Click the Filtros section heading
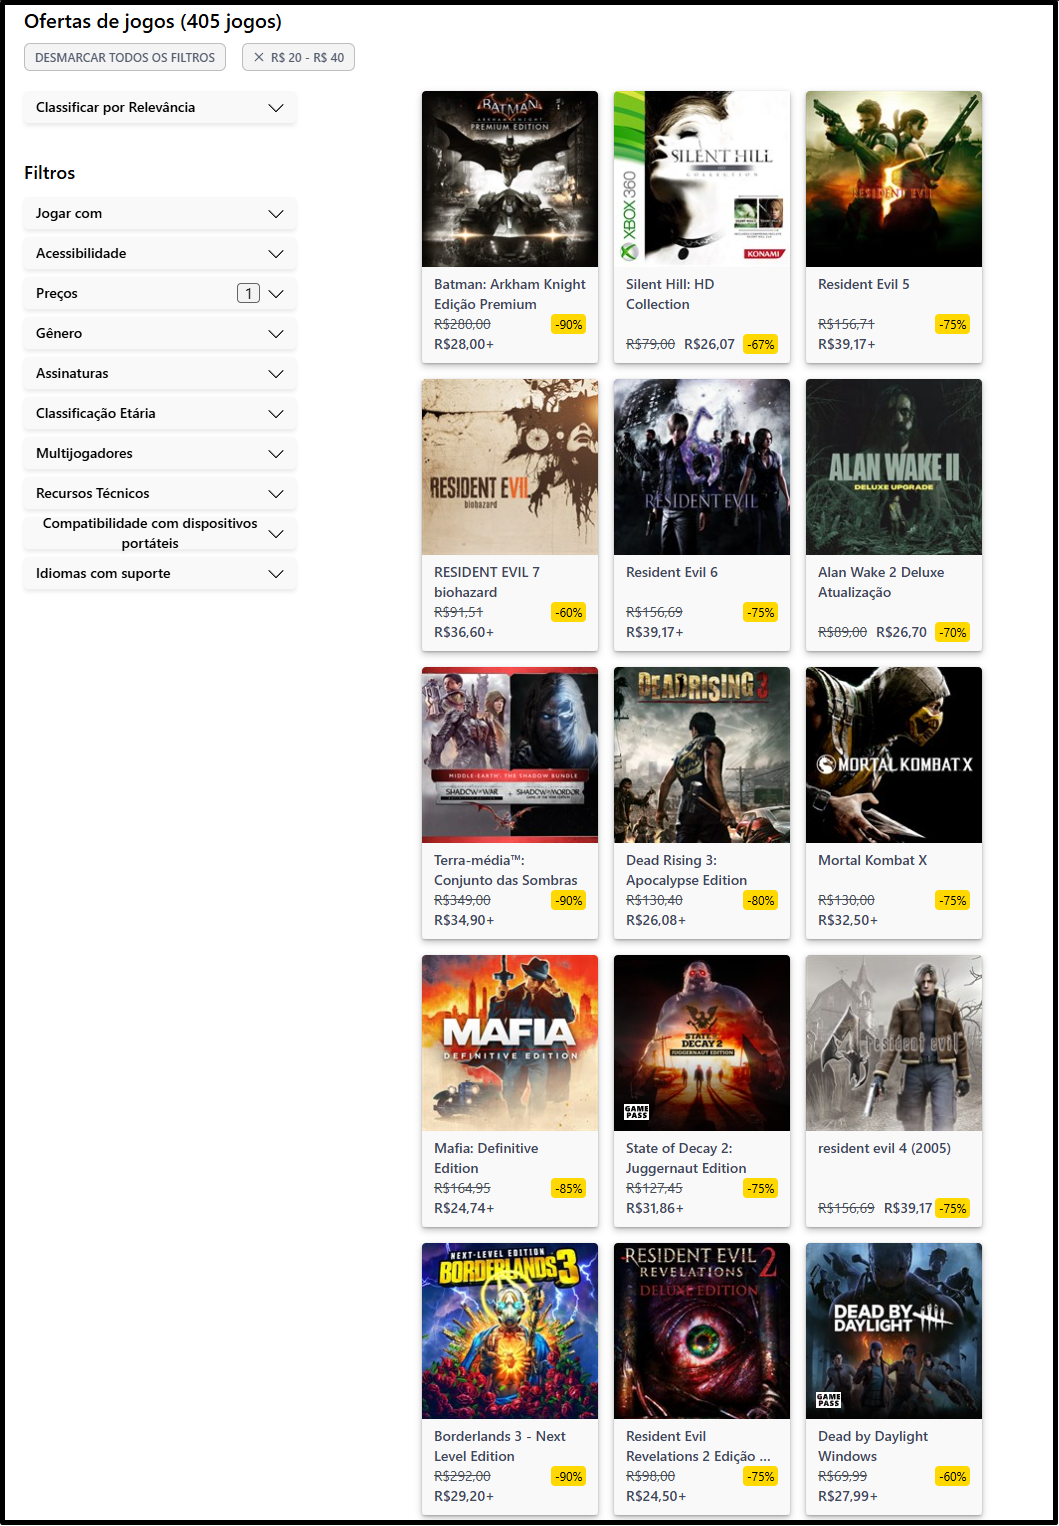 point(50,173)
